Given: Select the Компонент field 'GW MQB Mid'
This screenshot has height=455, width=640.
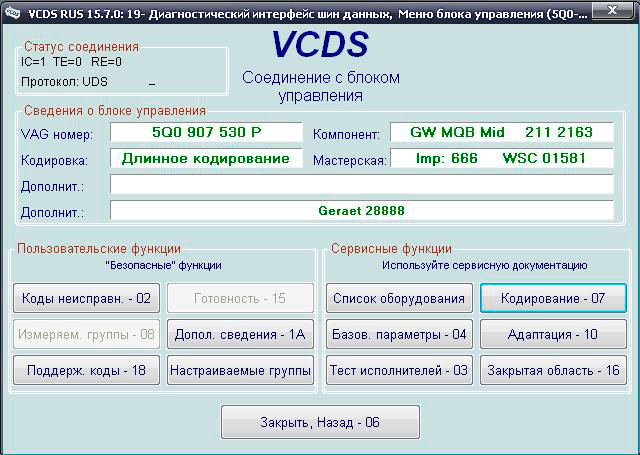Looking at the screenshot, I should (500, 133).
